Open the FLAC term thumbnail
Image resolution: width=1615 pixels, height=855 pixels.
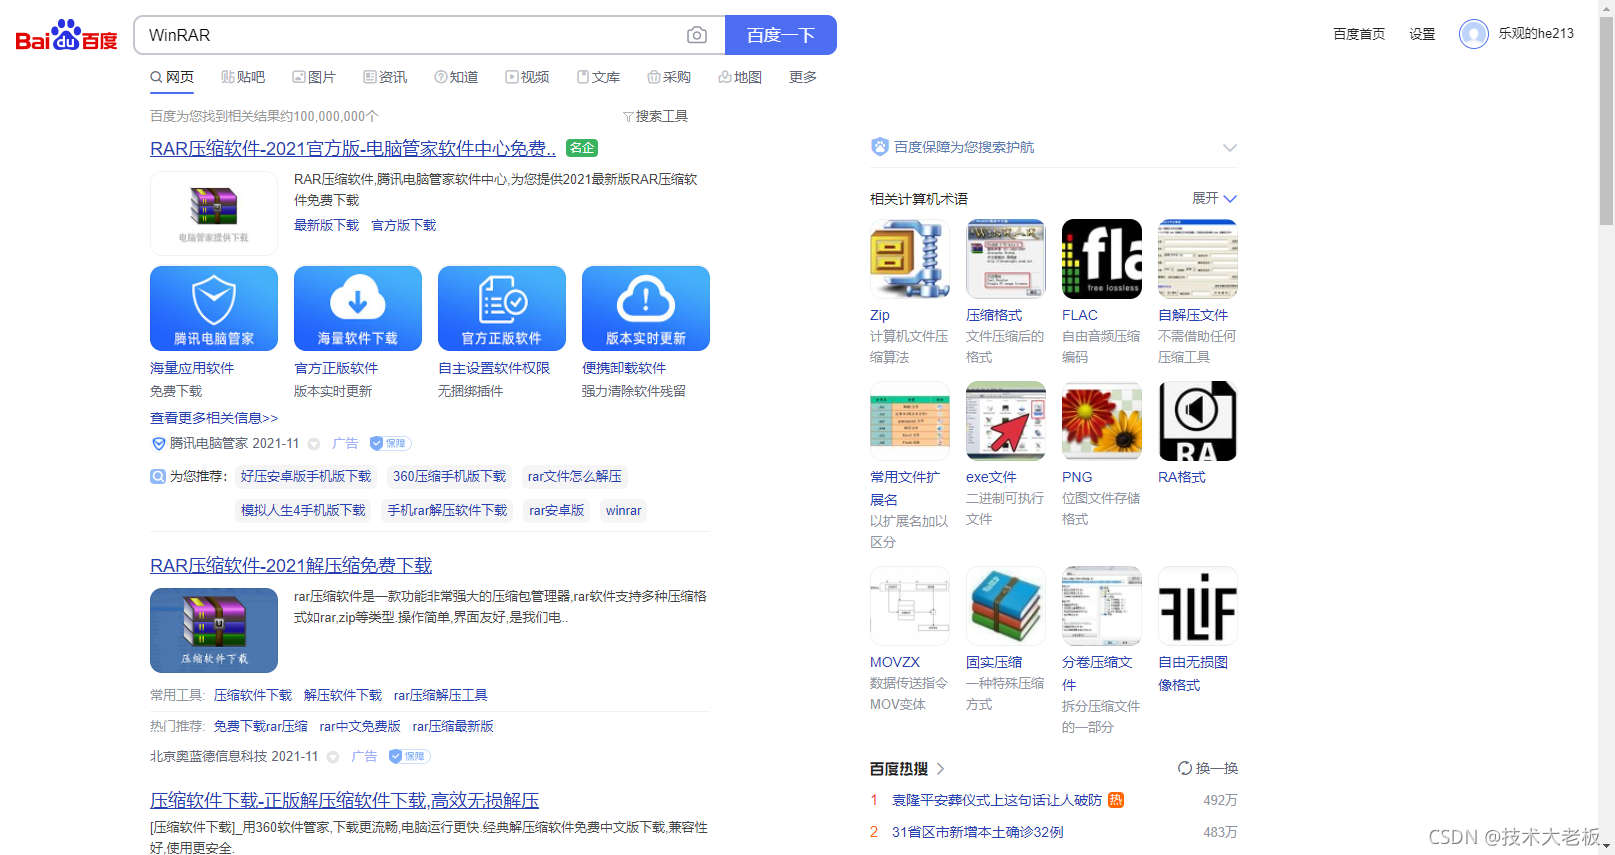coord(1102,259)
